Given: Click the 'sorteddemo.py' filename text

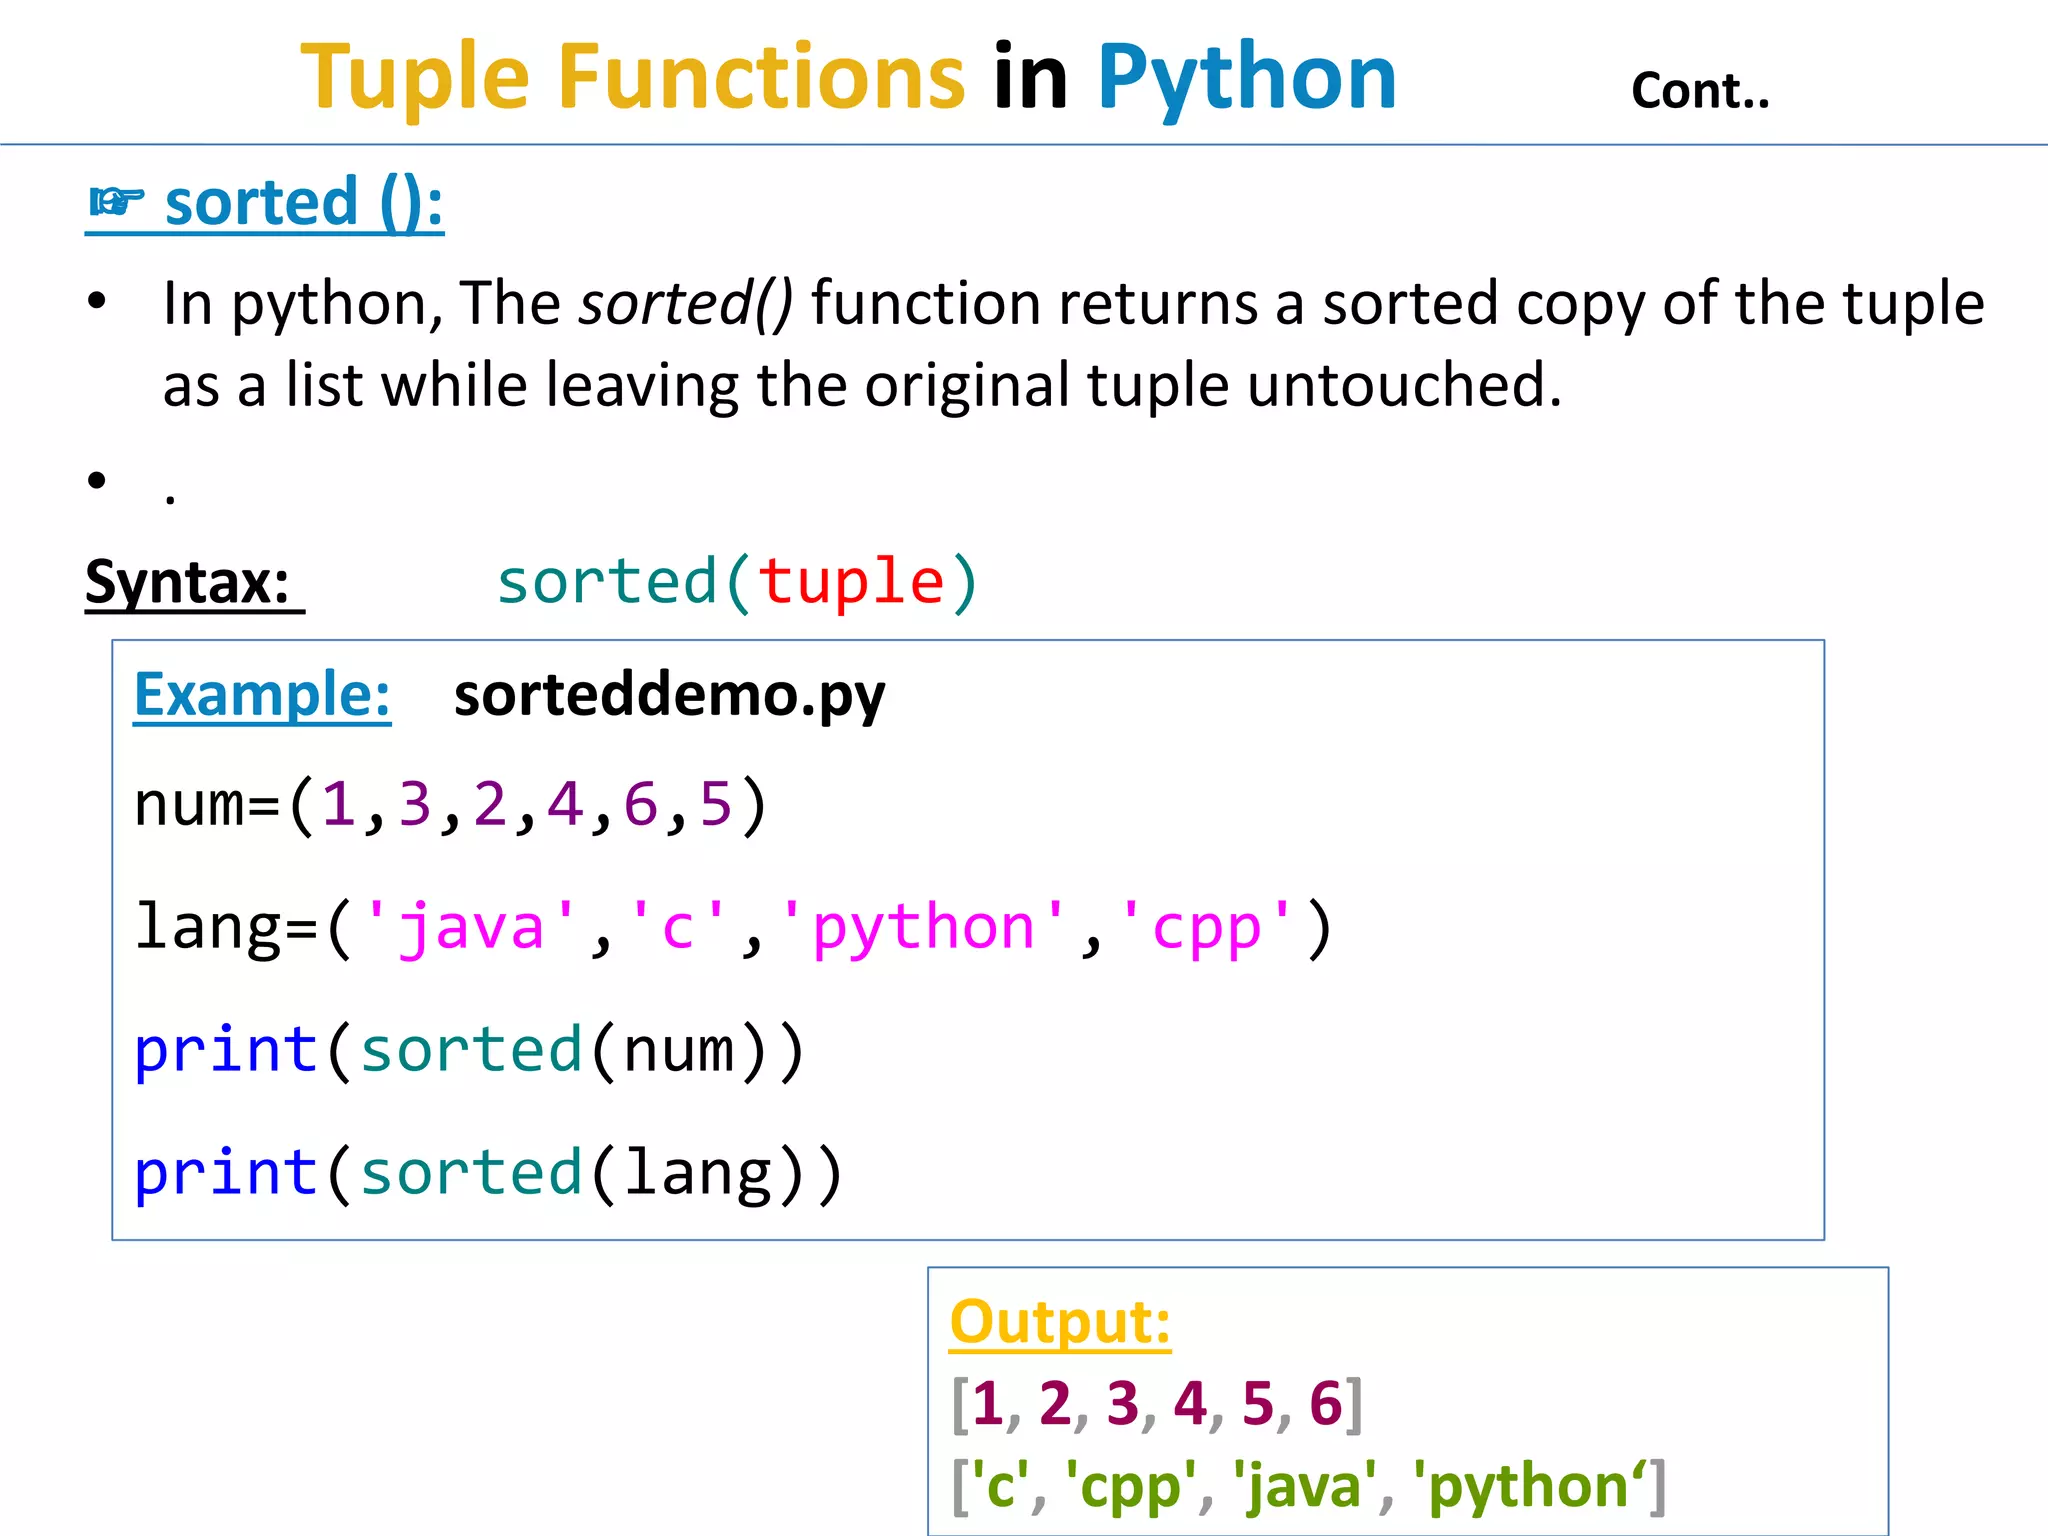Looking at the screenshot, I should (x=669, y=694).
